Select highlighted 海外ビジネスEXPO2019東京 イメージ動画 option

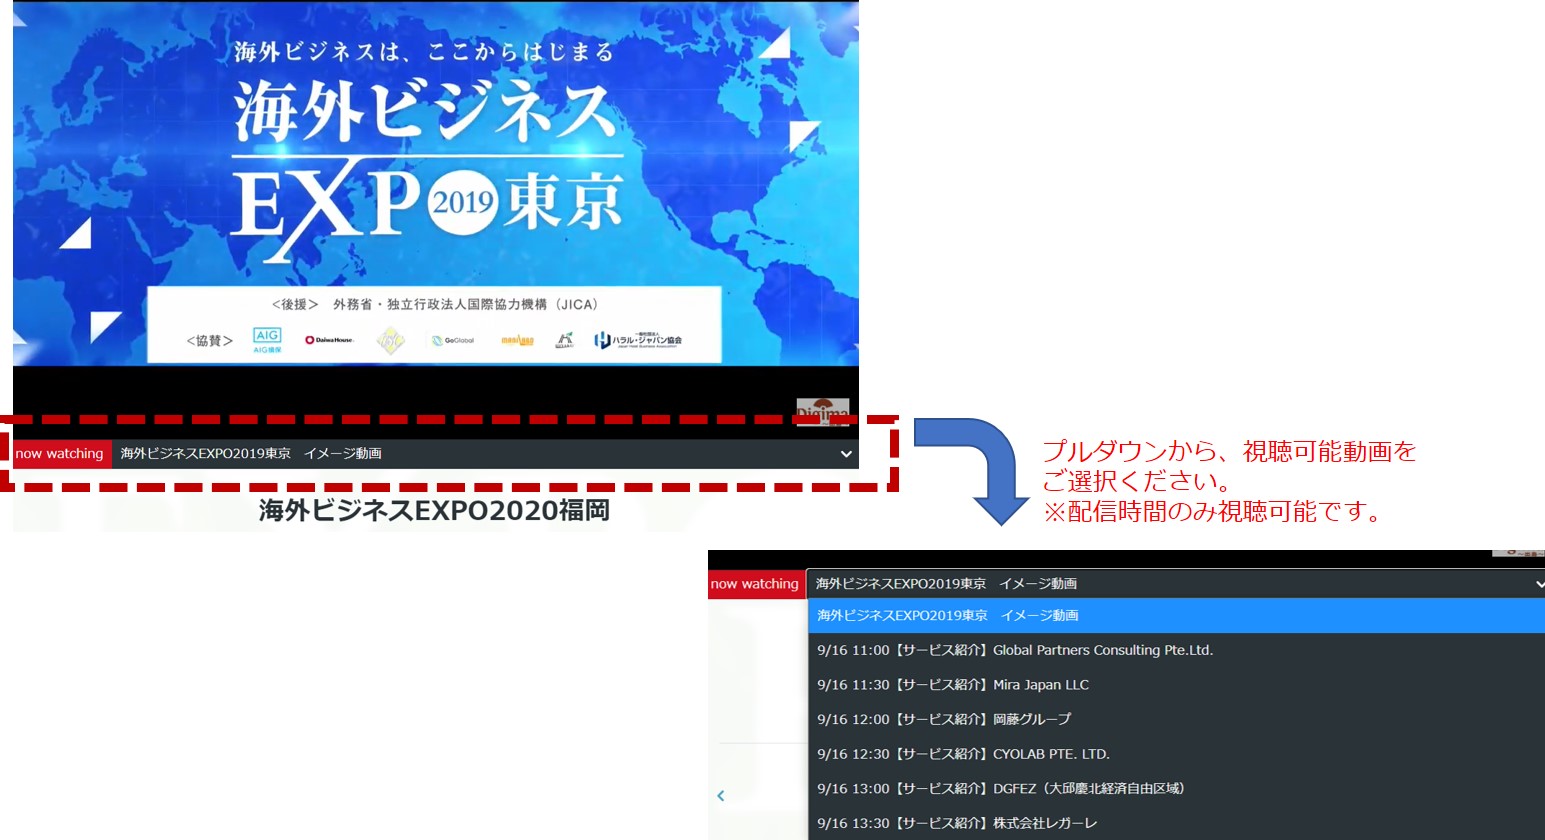[x=1176, y=616]
